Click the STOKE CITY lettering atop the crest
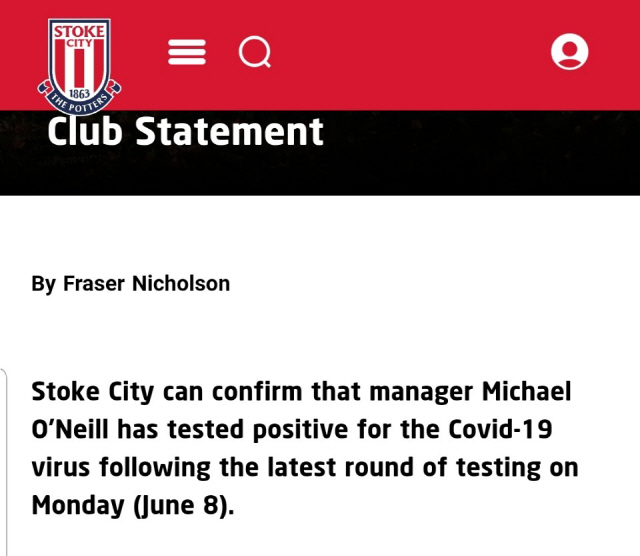The width and height of the screenshot is (640, 556). click(x=79, y=36)
